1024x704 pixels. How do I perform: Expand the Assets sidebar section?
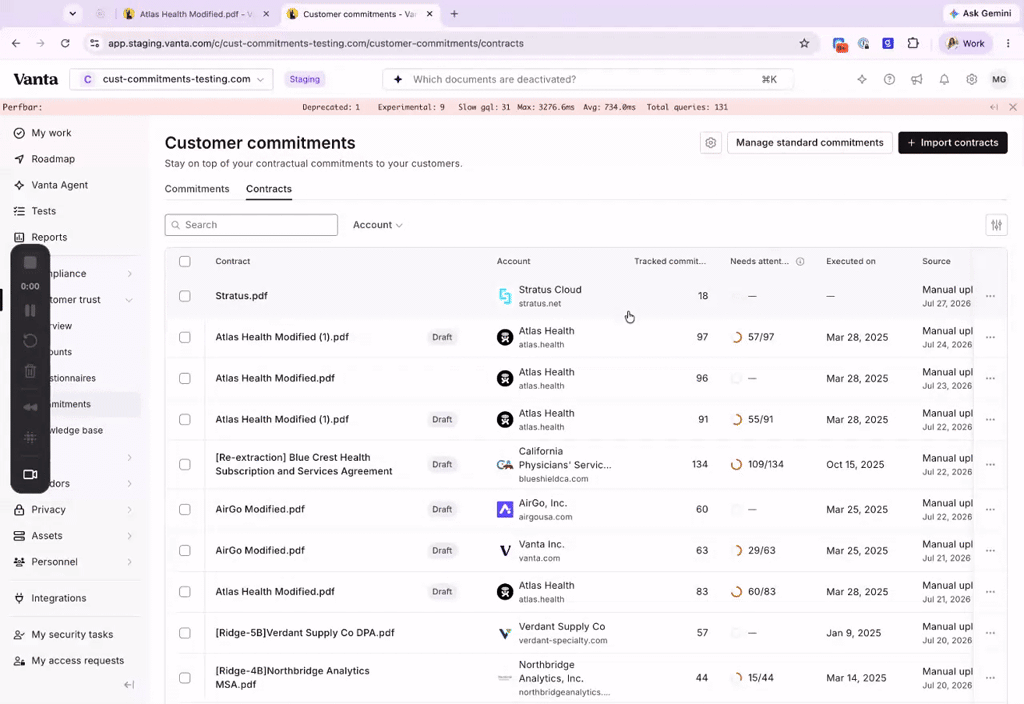click(x=129, y=536)
